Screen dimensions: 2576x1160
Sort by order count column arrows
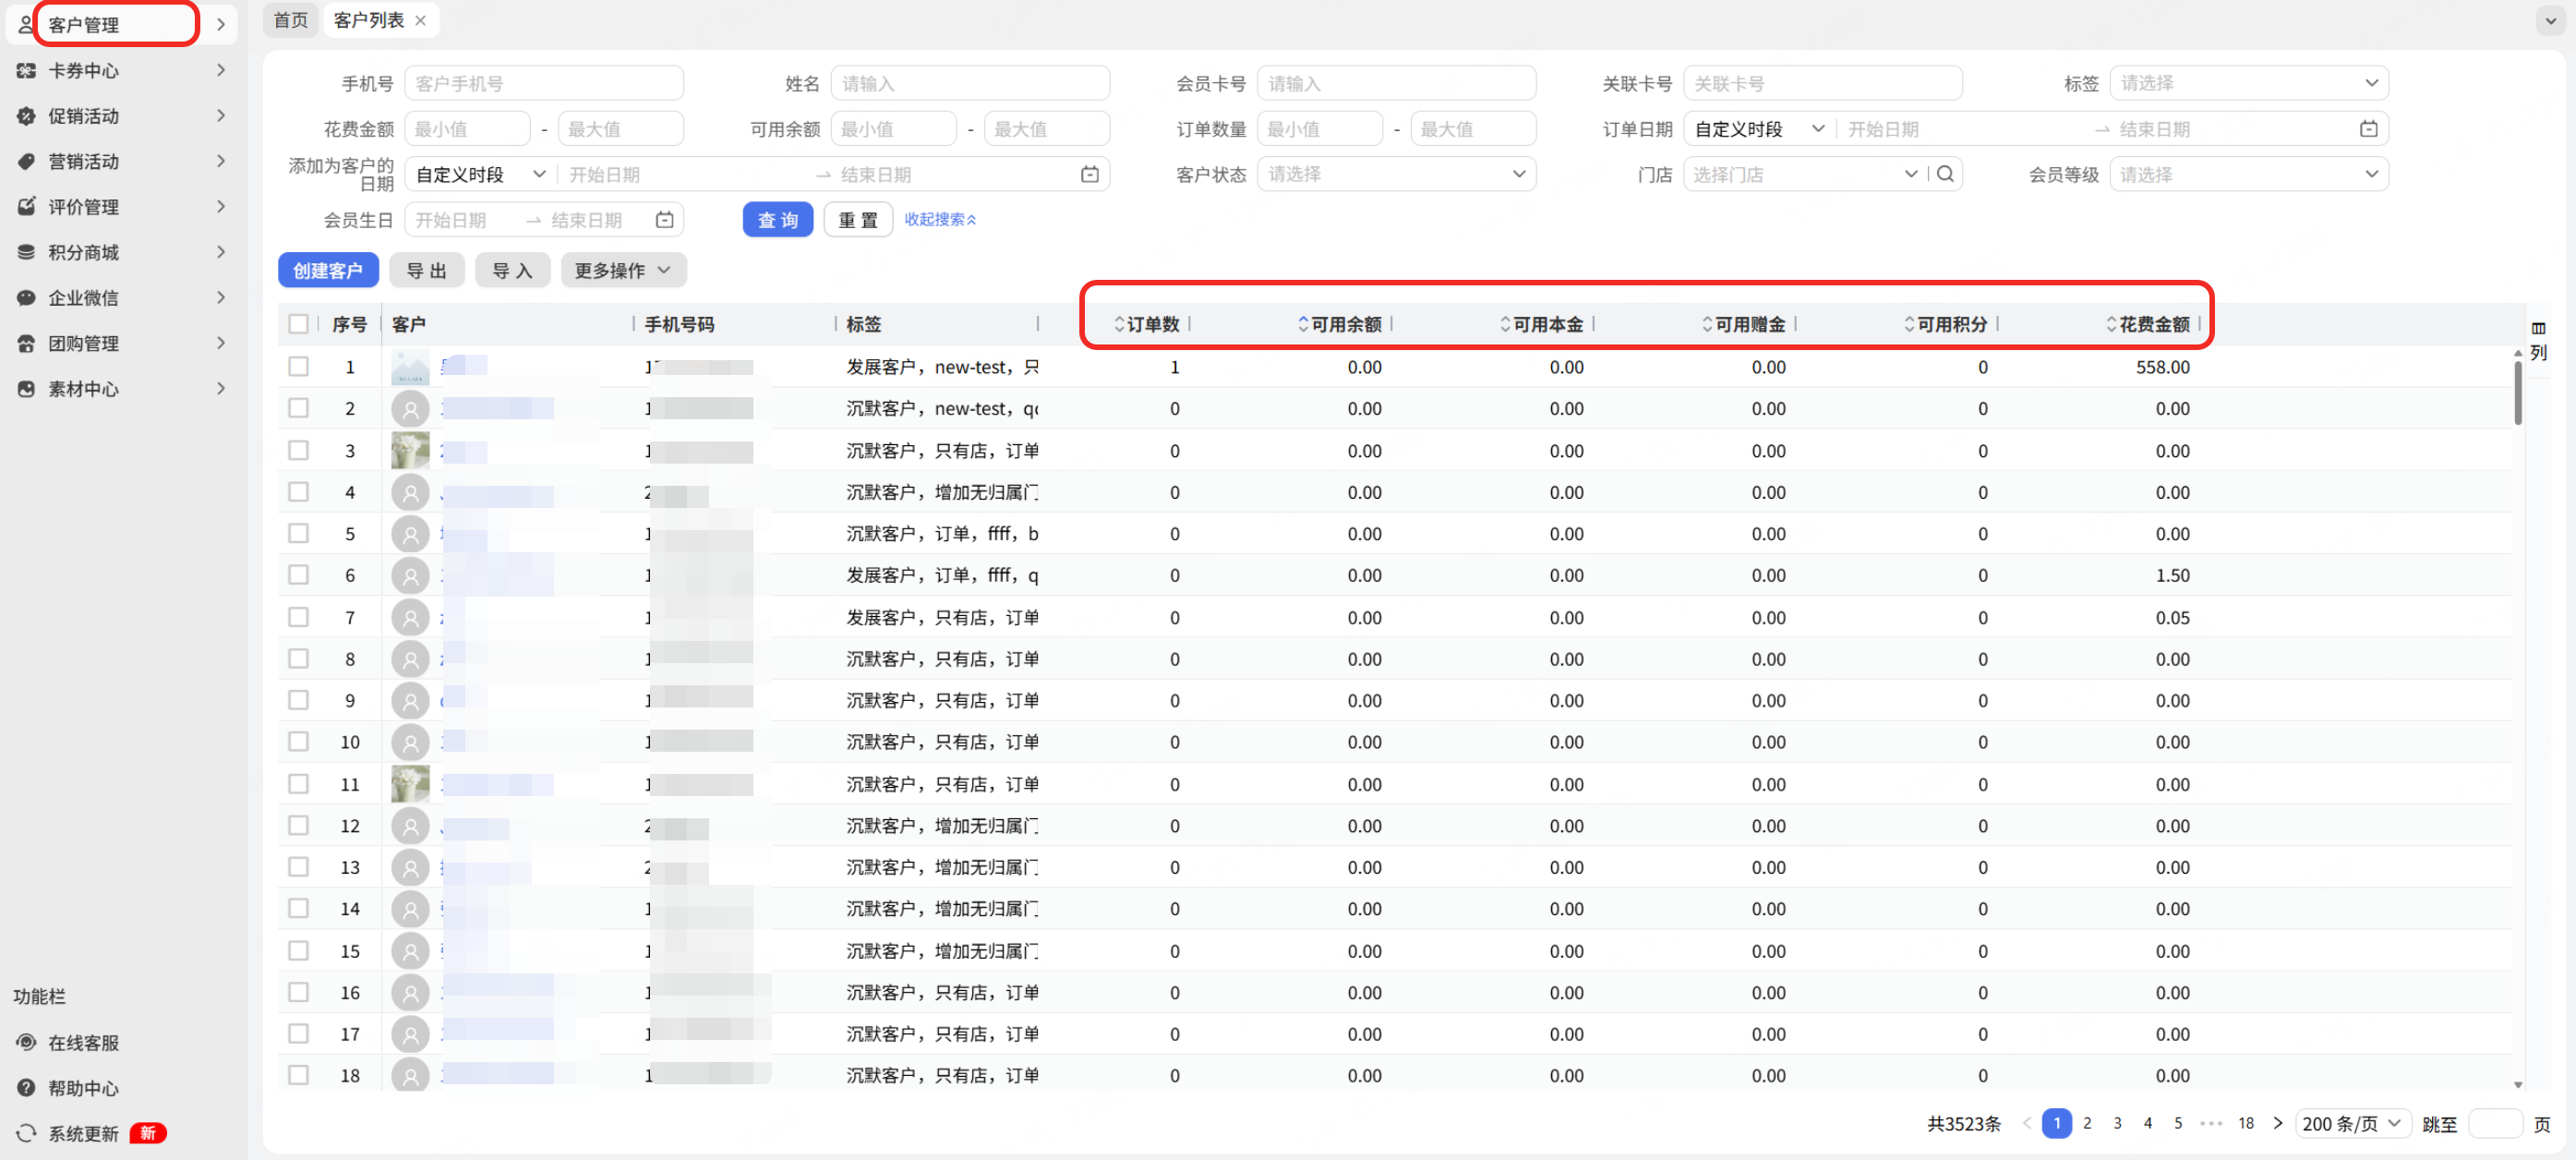click(x=1119, y=324)
